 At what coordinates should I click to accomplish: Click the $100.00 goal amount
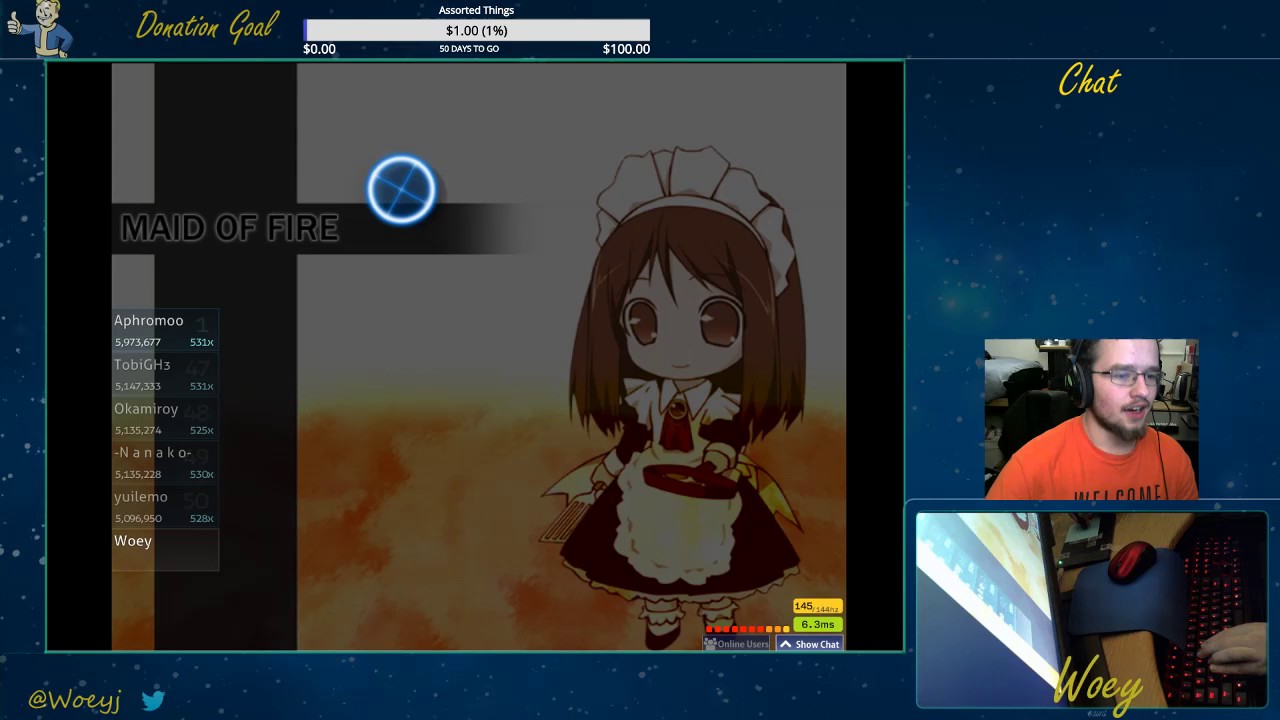click(x=626, y=49)
